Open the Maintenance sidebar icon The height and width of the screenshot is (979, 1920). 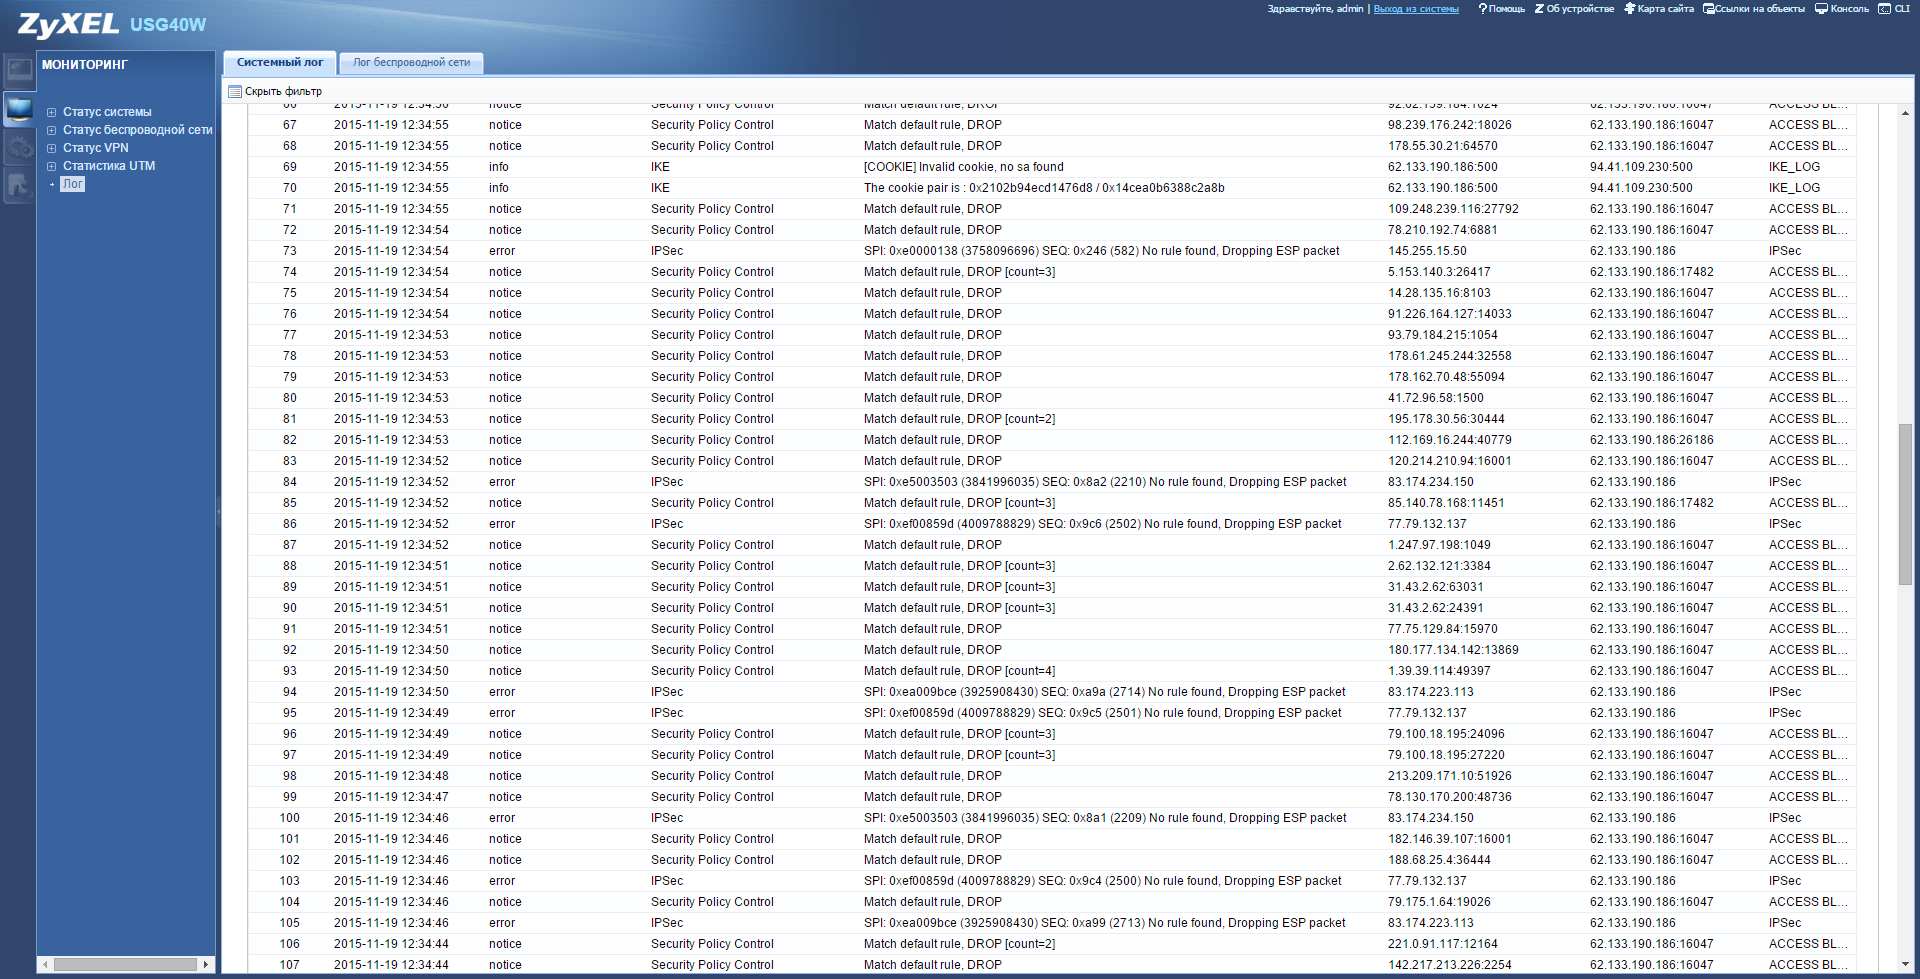[19, 185]
